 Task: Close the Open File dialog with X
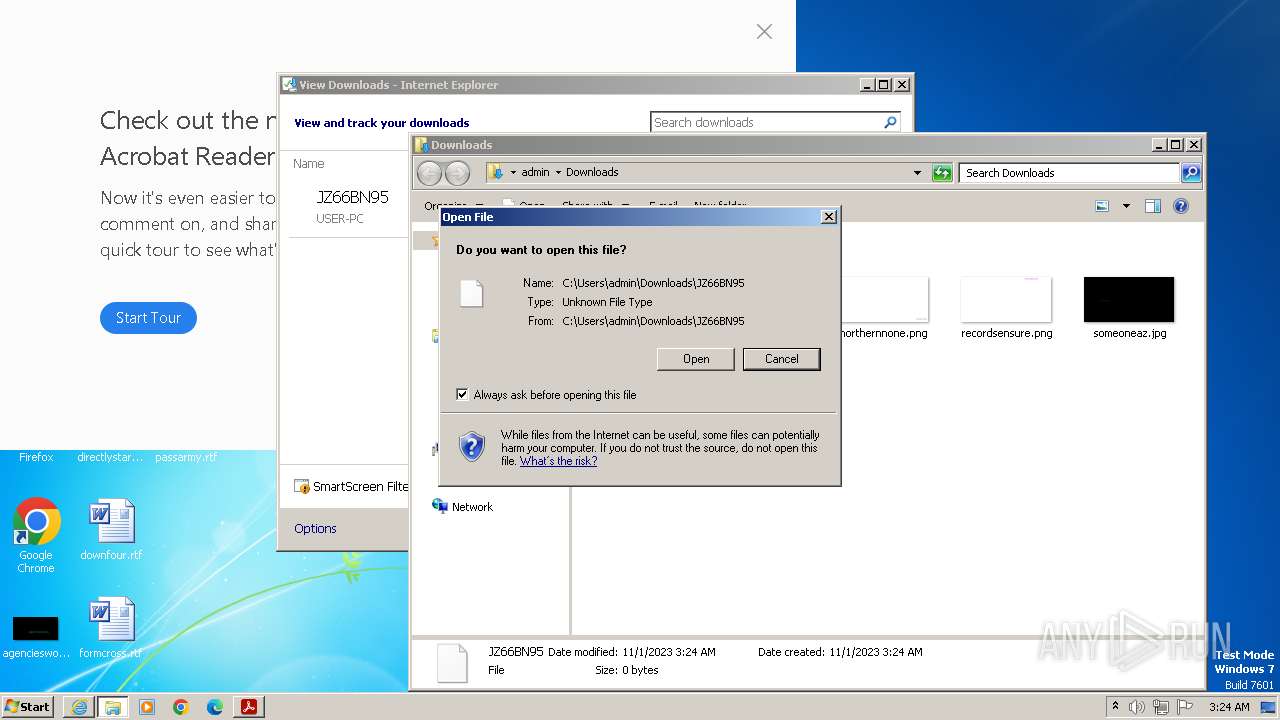click(x=828, y=217)
